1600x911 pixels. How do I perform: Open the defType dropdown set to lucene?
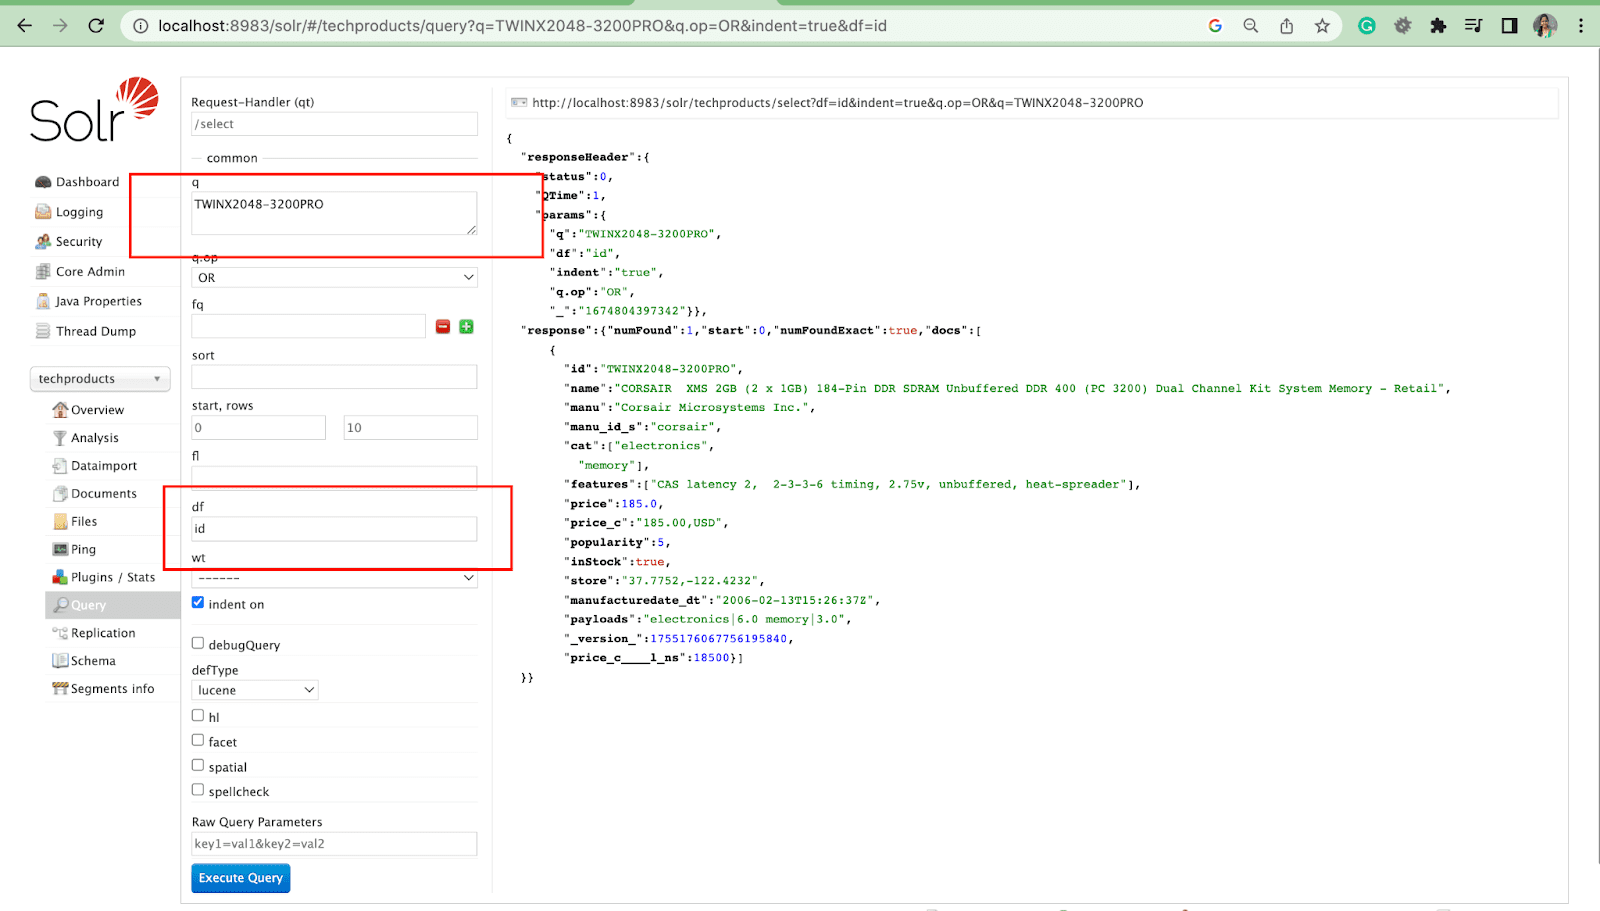[255, 690]
